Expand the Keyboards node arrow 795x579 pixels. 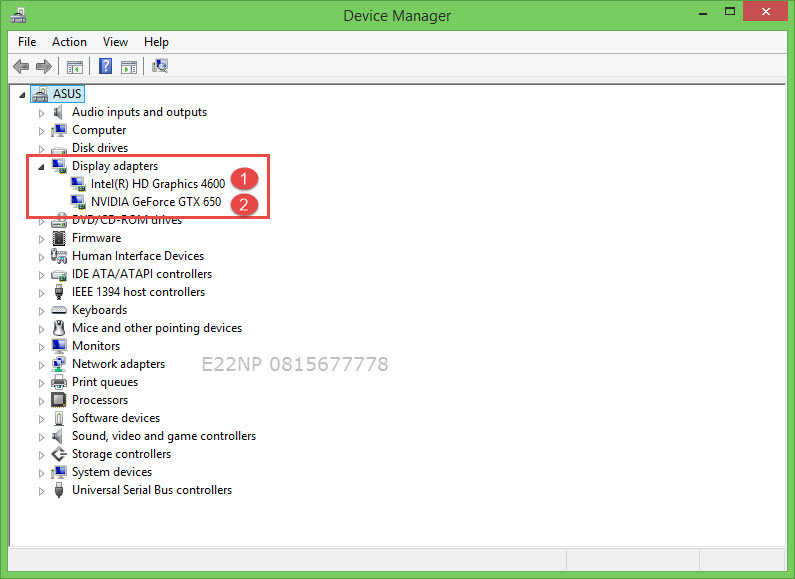click(x=42, y=311)
